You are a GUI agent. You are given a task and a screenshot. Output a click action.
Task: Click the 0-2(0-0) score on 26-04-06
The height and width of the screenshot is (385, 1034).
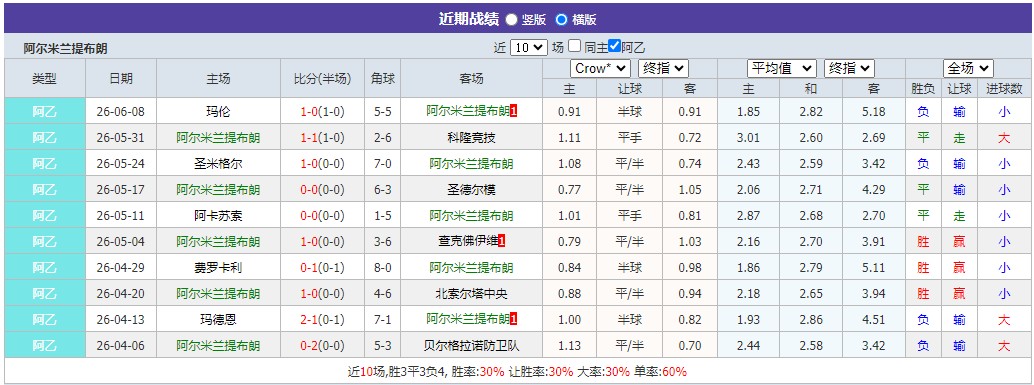[322, 345]
